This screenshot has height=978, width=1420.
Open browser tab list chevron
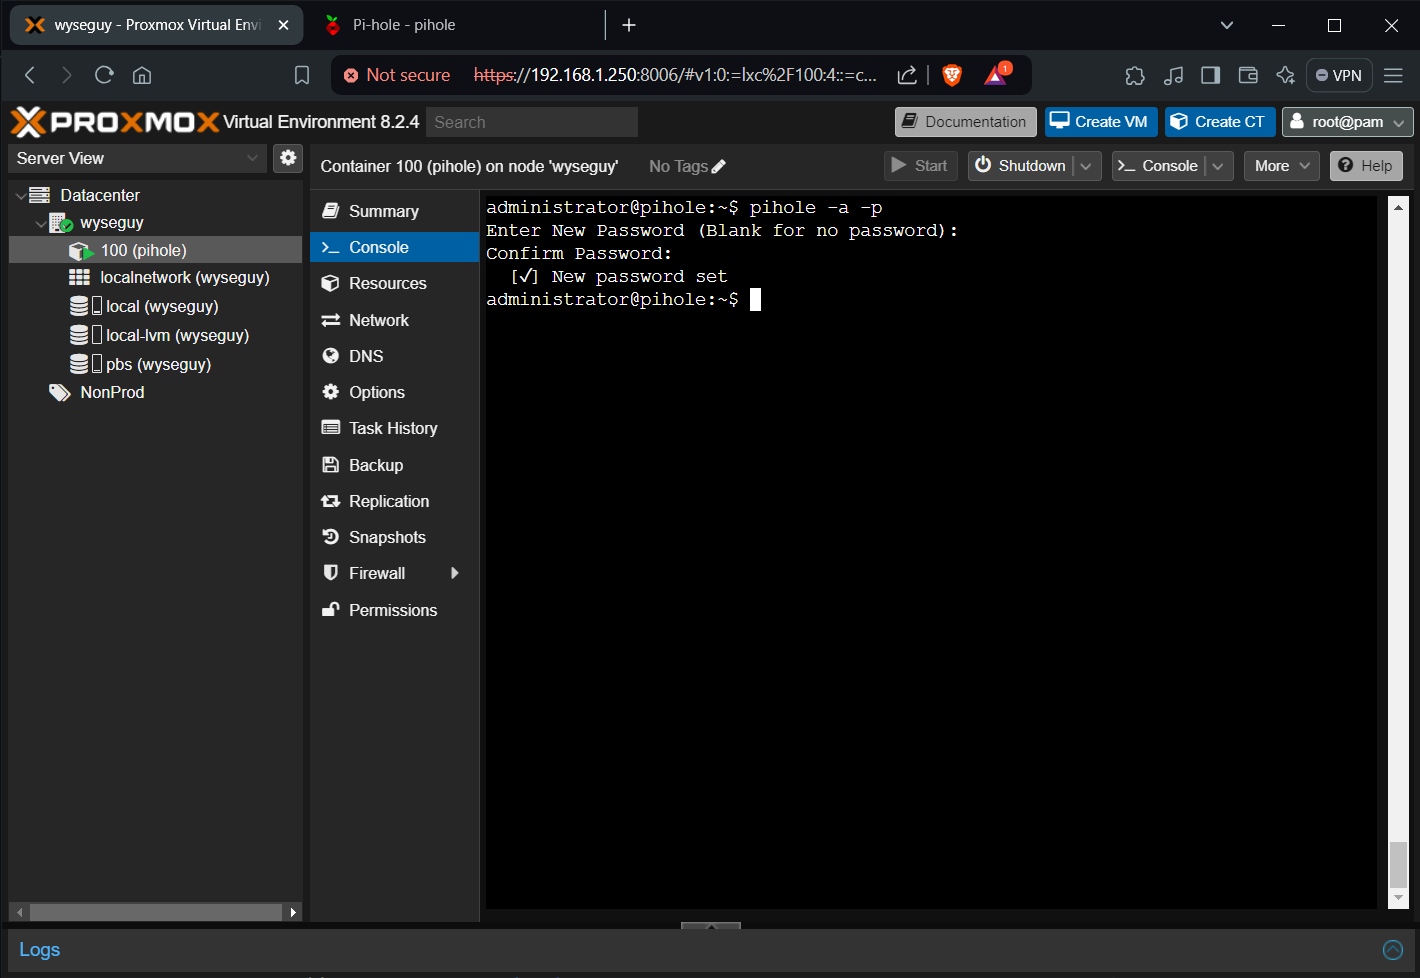(1227, 25)
